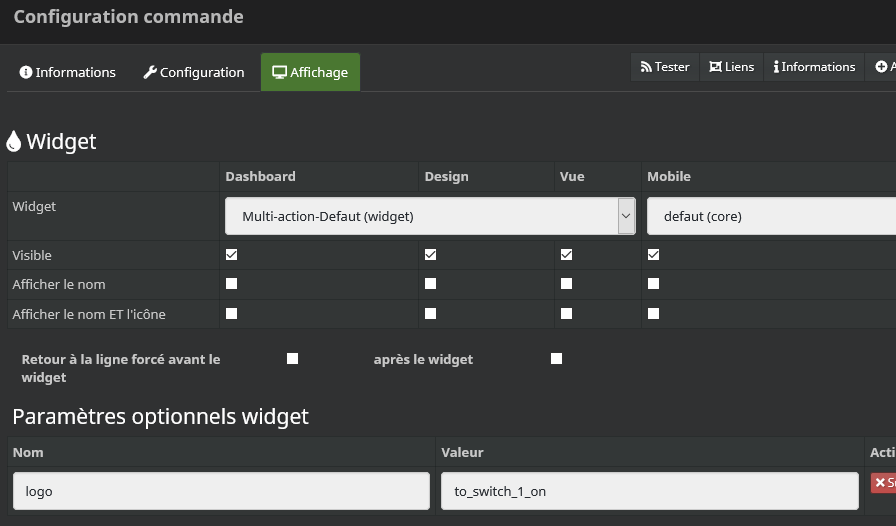This screenshot has width=896, height=526.
Task: Click the Nom field containing logo
Action: point(221,491)
